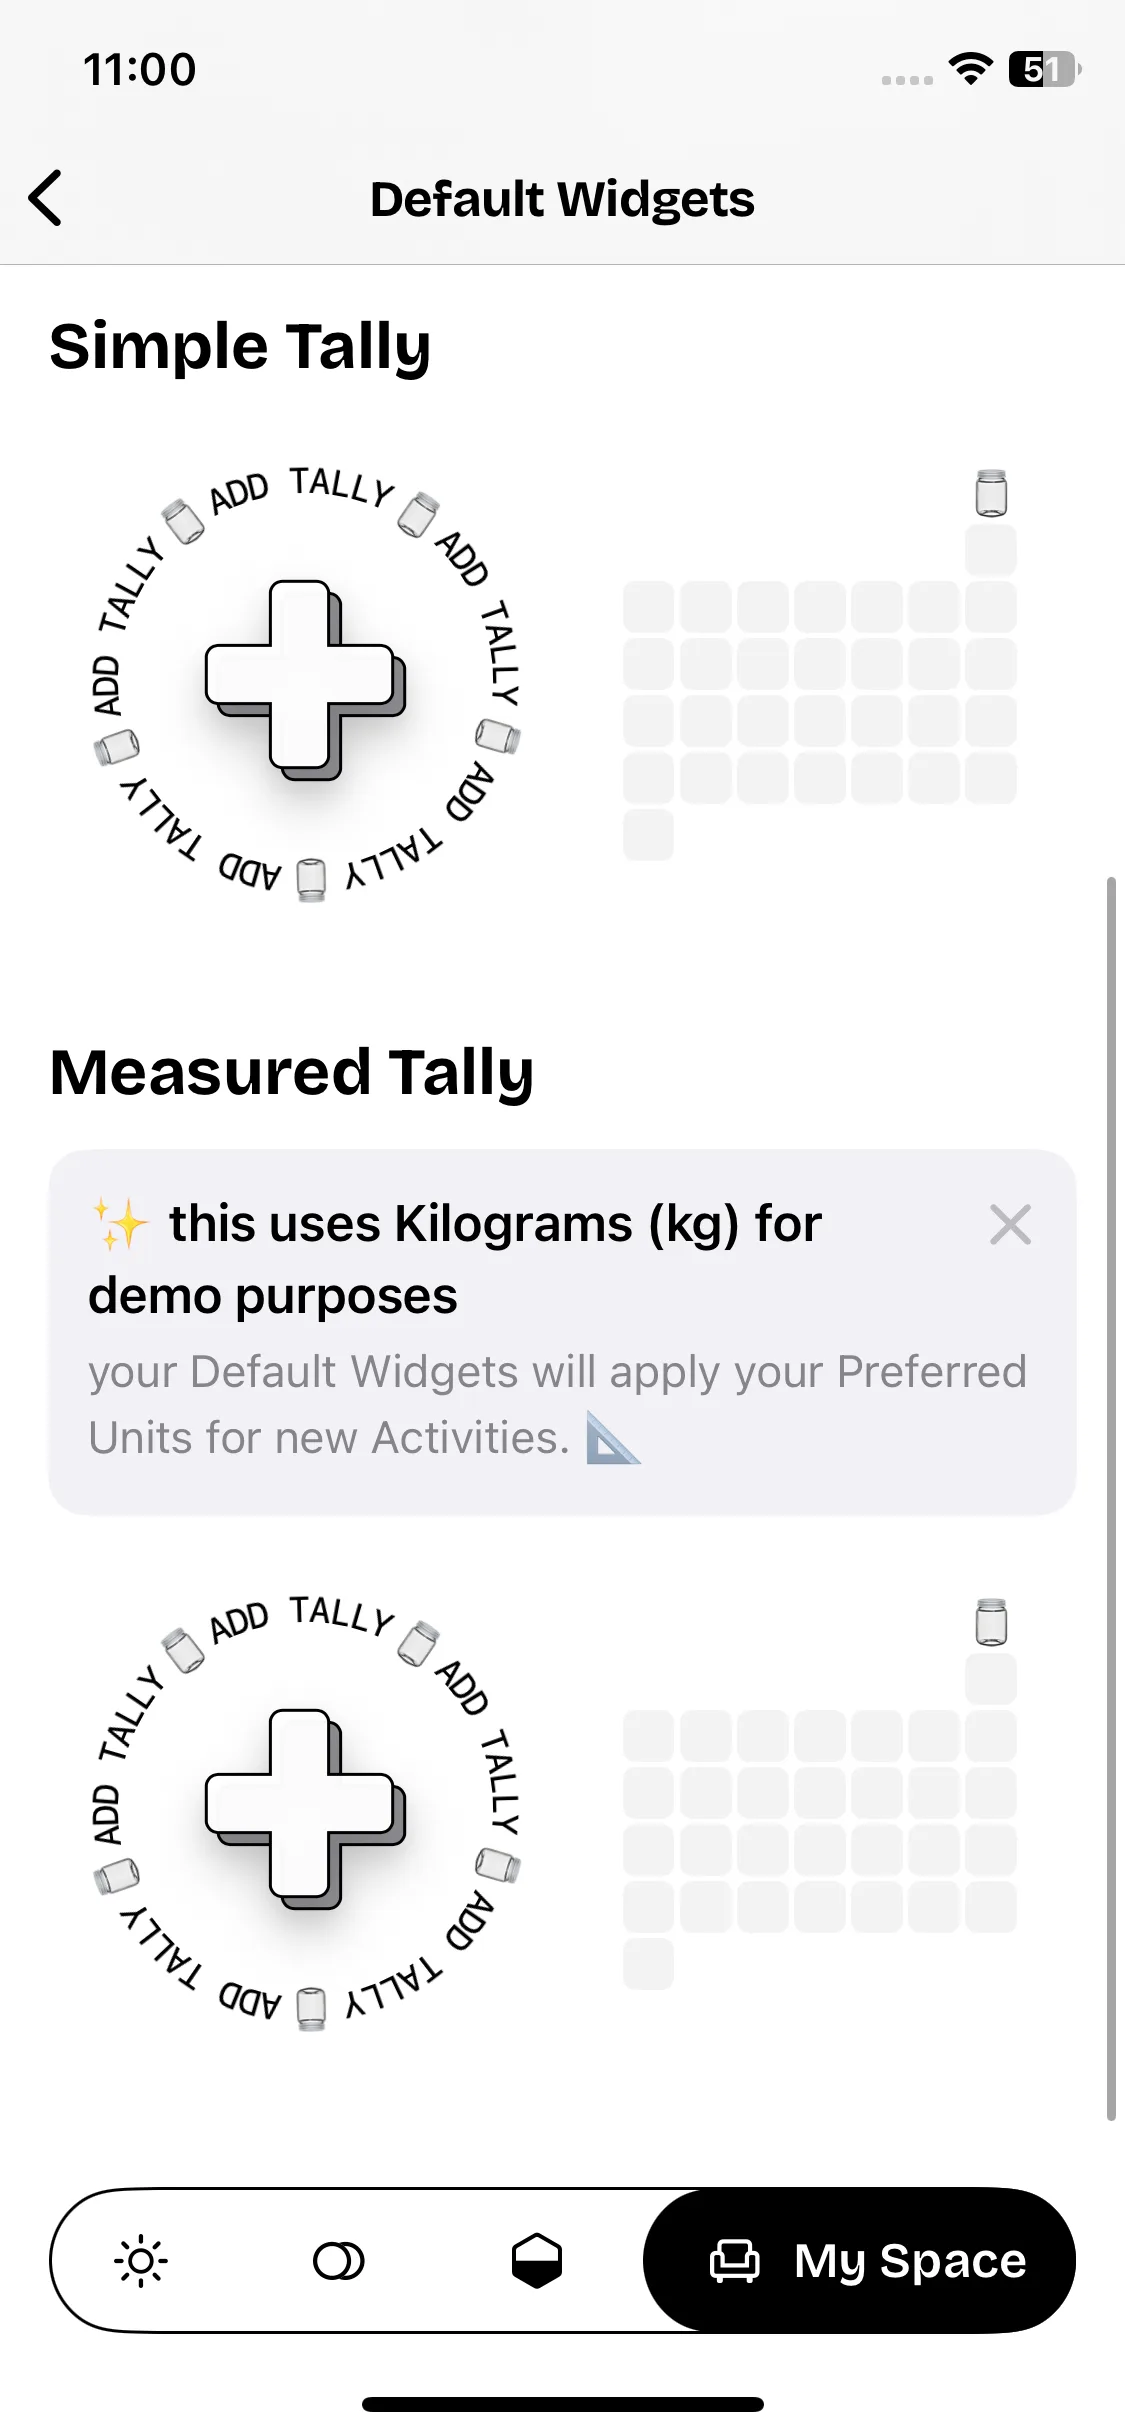The height and width of the screenshot is (2436, 1125).
Task: Switch to the My Space tab
Action: pyautogui.click(x=860, y=2261)
